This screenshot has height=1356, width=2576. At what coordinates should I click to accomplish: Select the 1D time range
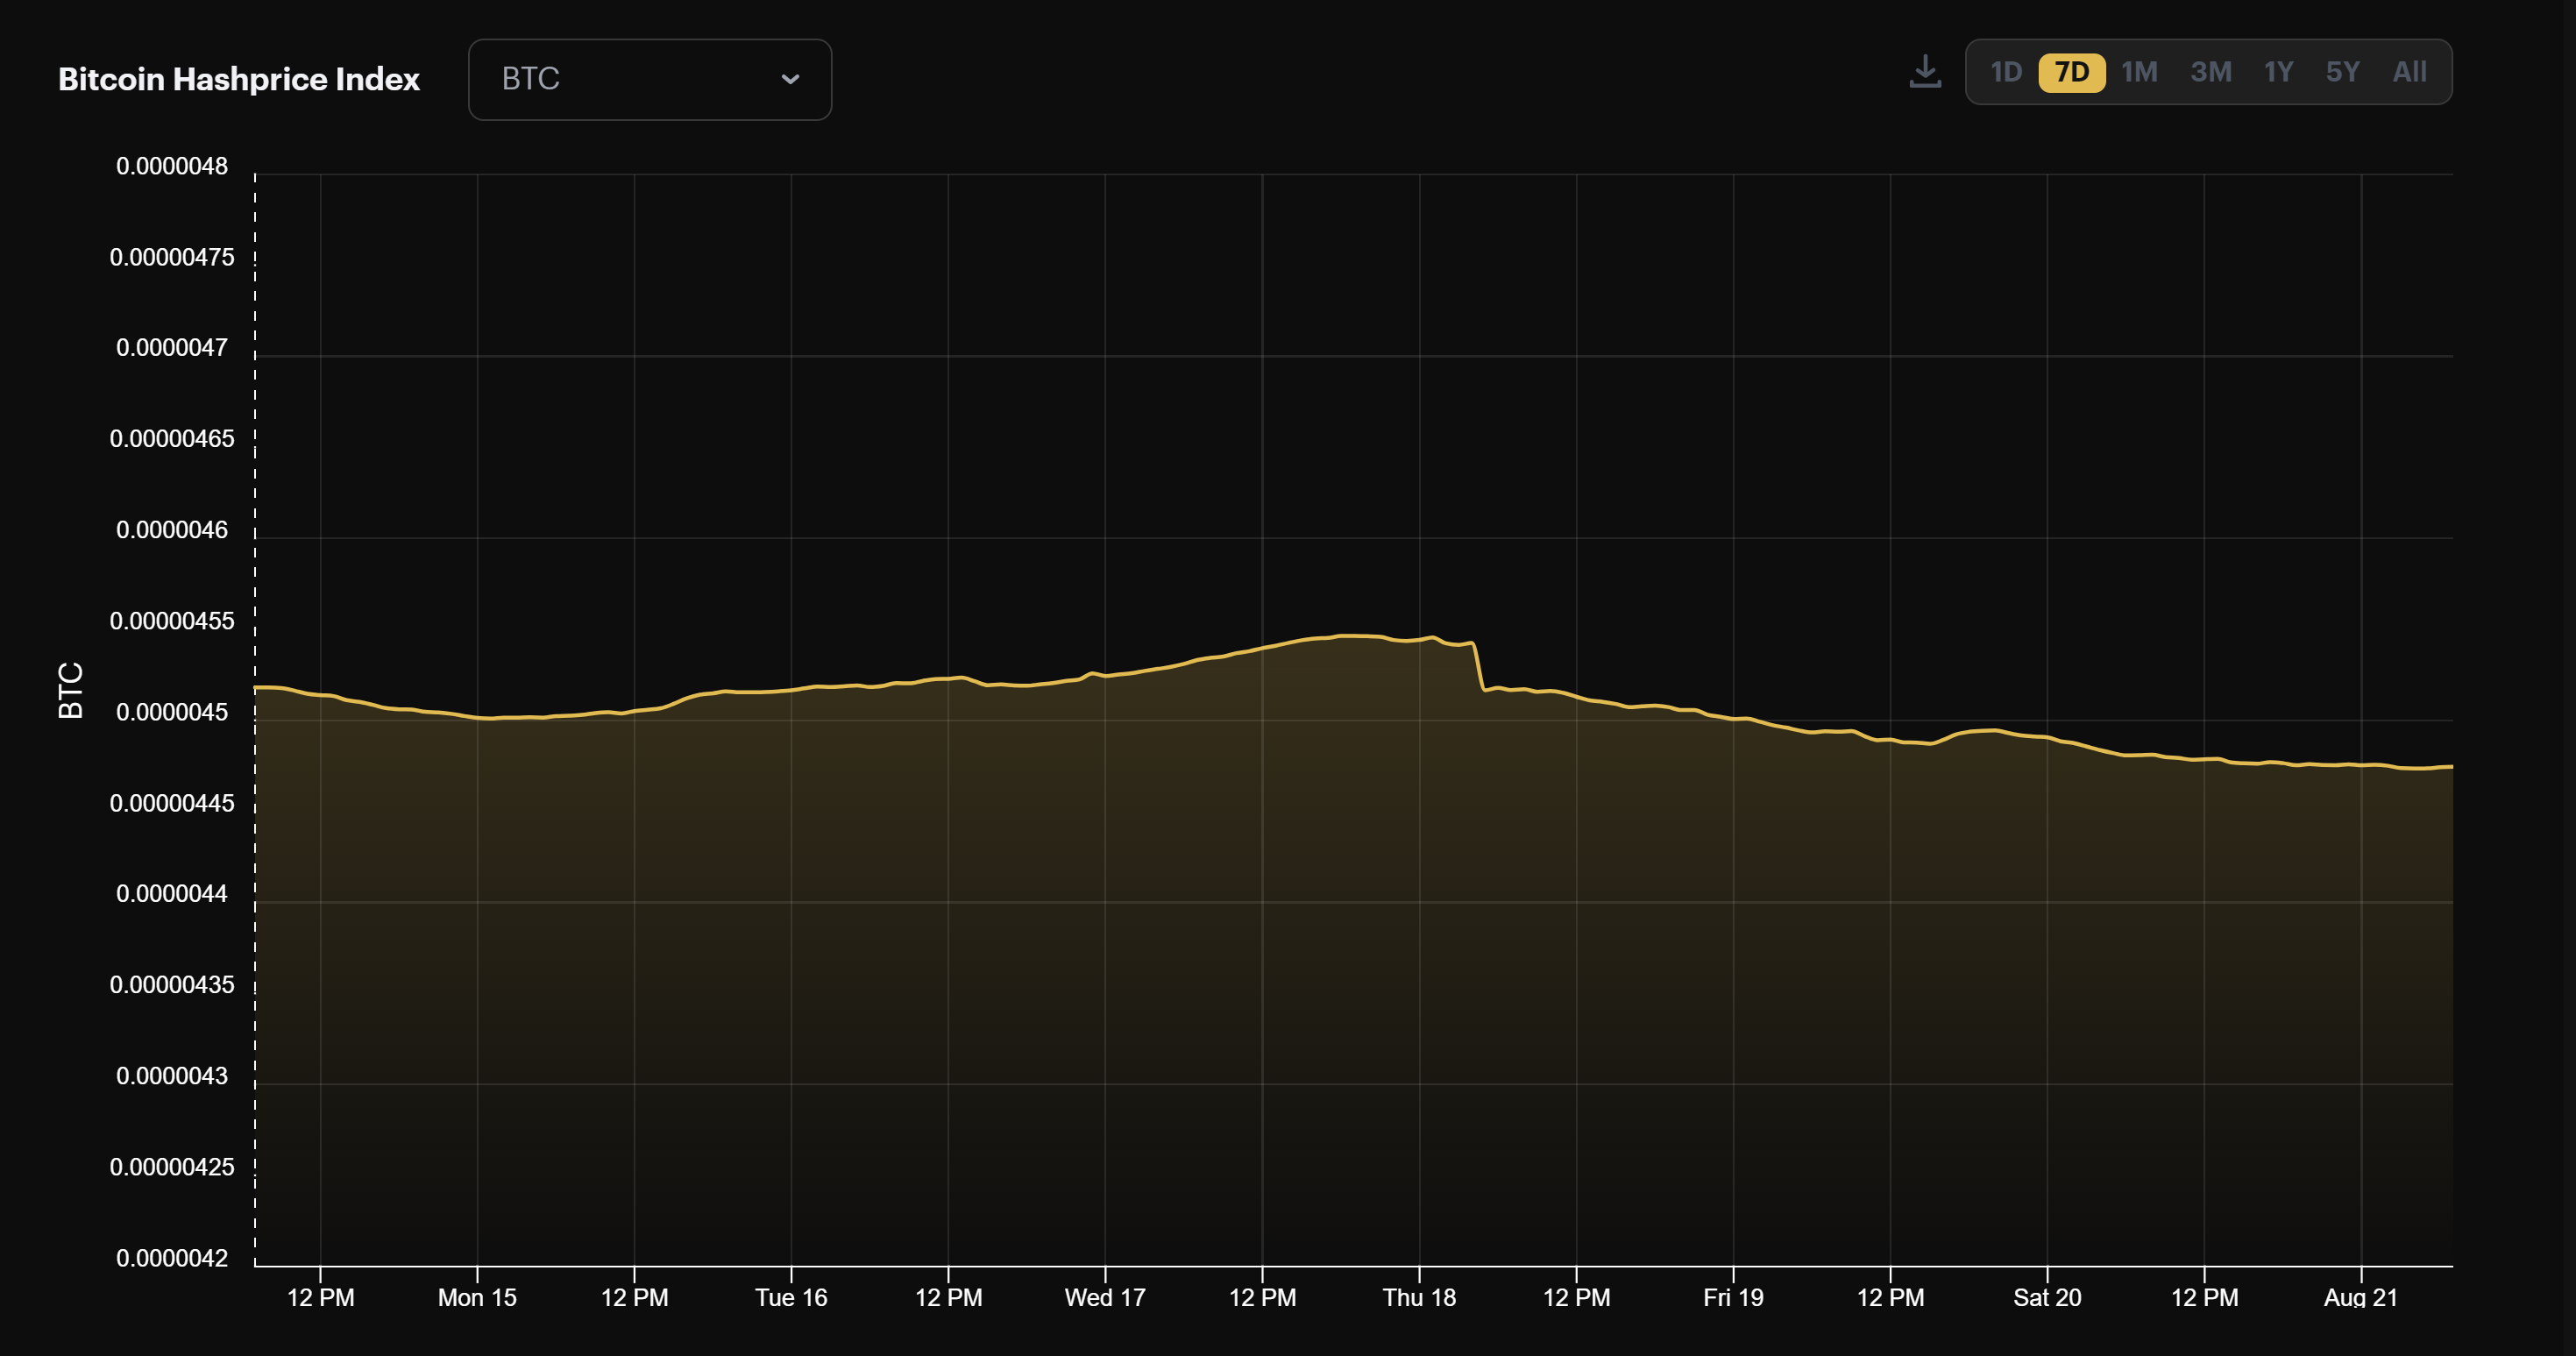coord(2006,72)
